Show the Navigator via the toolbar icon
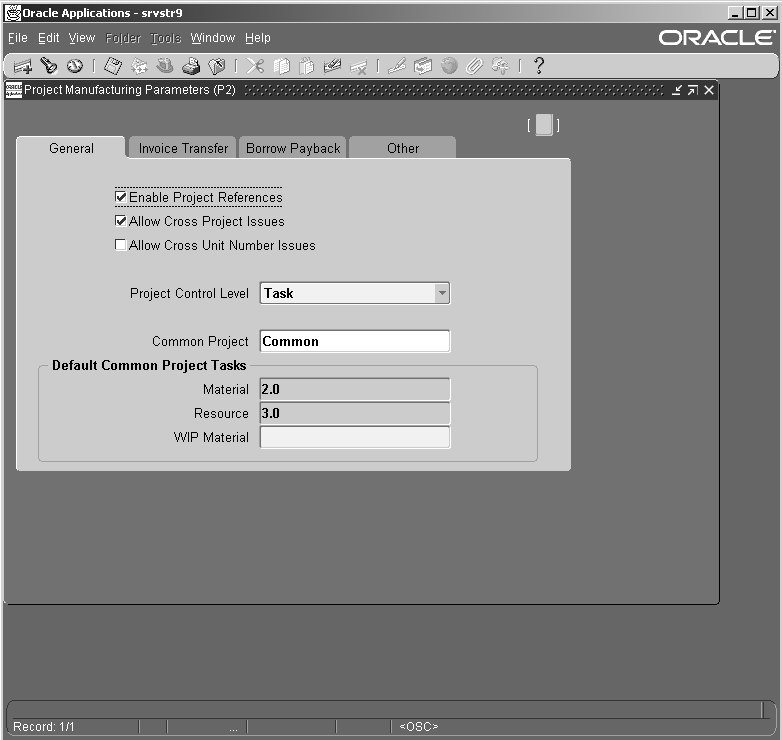Viewport: 782px width, 740px height. [x=75, y=66]
